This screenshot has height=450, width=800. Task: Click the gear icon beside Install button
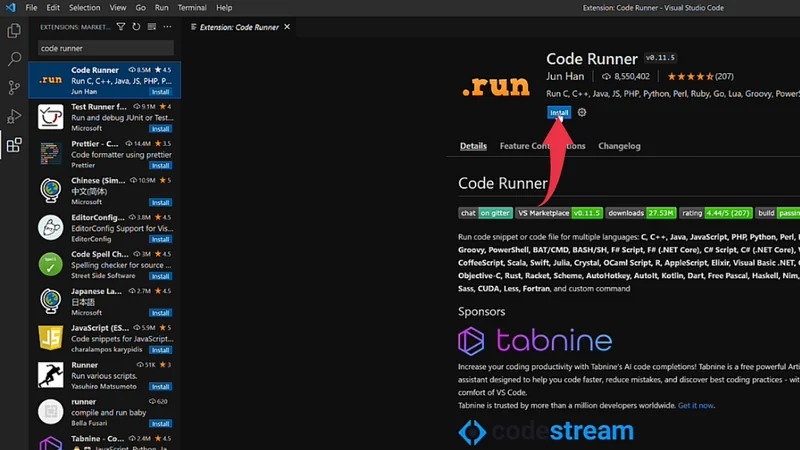pyautogui.click(x=582, y=113)
